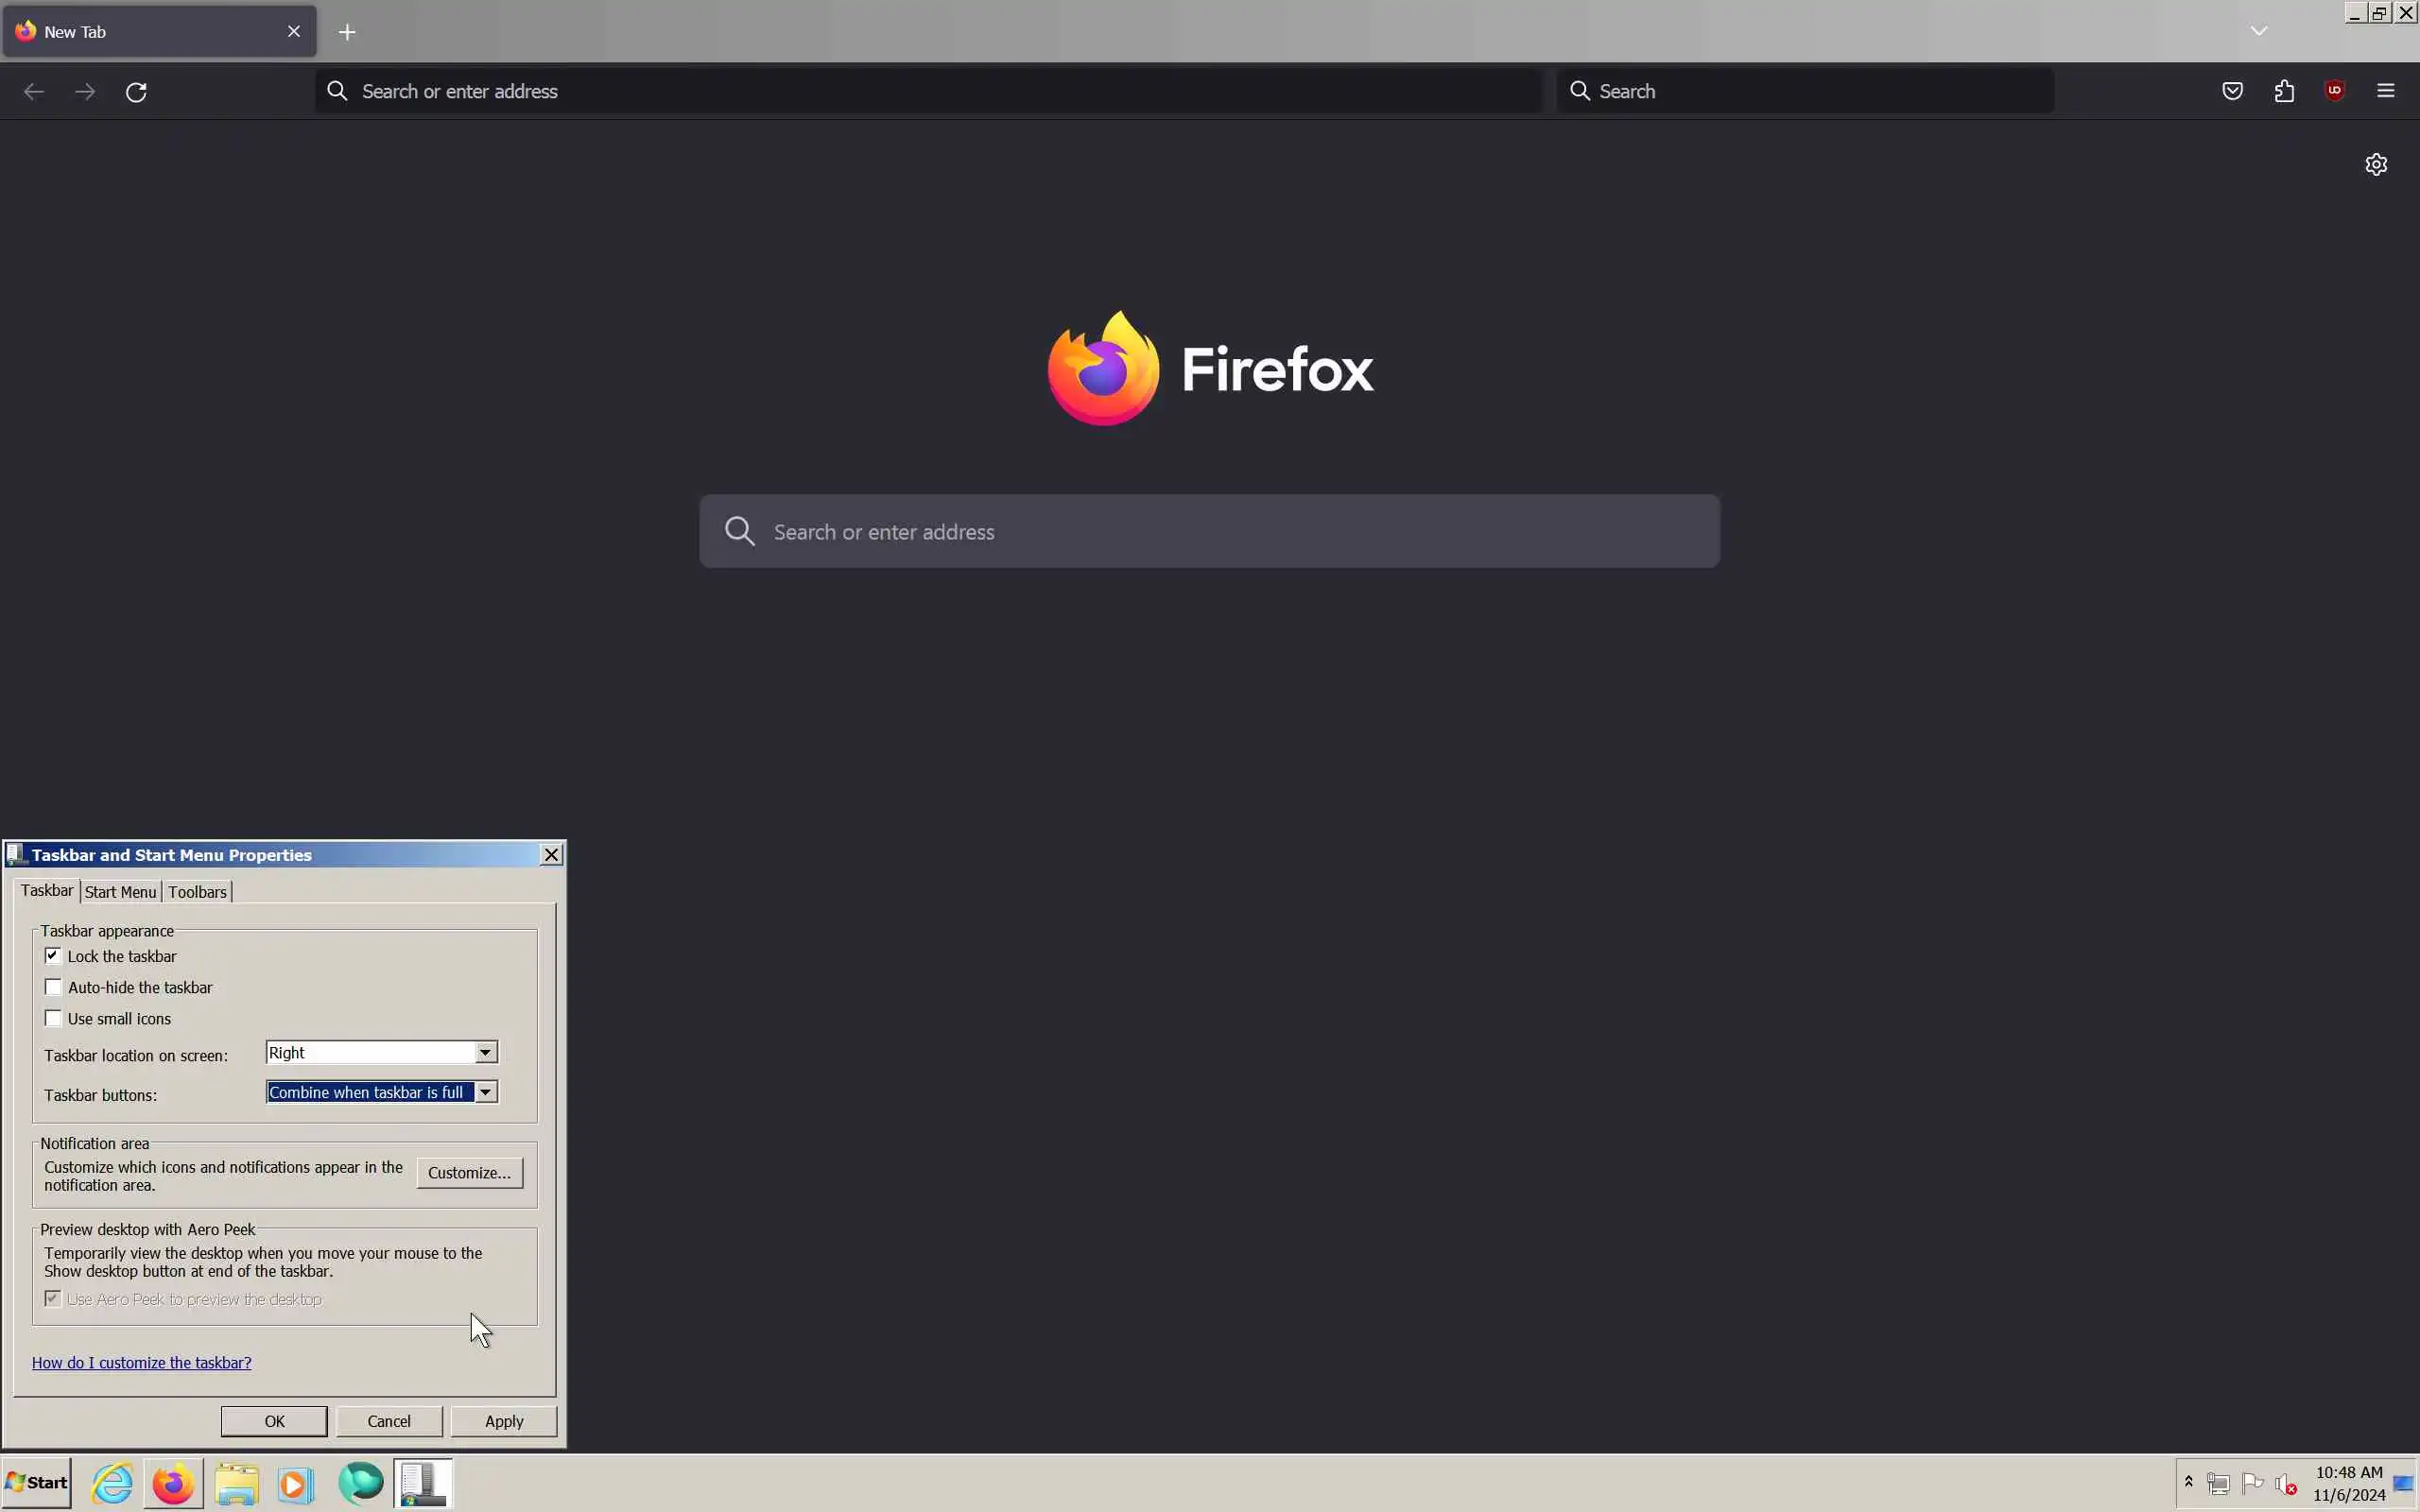Screen dimensions: 2420x1512
Task: Launch Internet Explorer from taskbar
Action: 113,1483
